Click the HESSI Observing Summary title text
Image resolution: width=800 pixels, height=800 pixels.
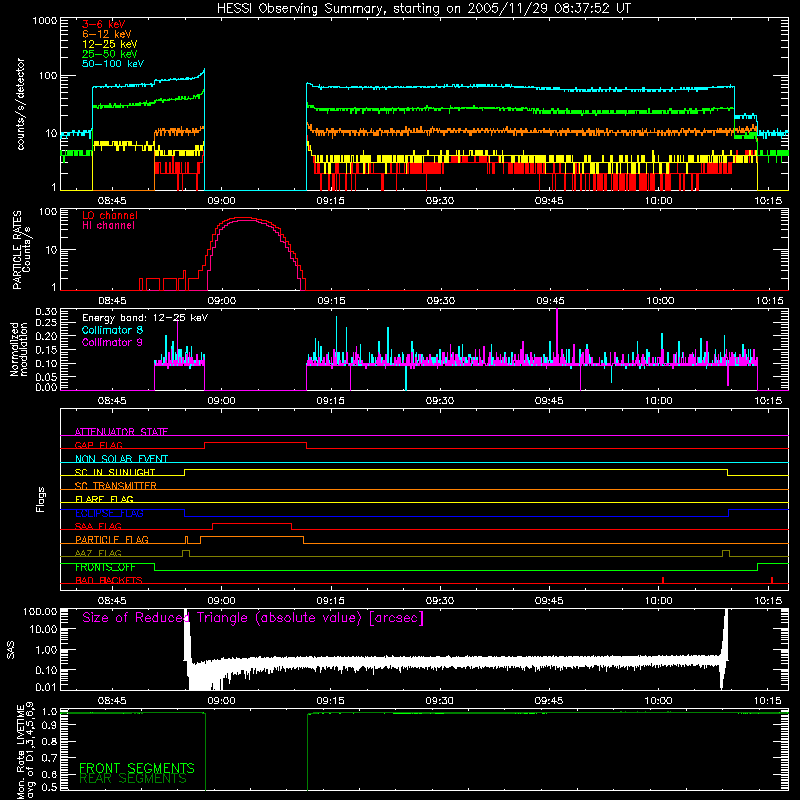[424, 9]
